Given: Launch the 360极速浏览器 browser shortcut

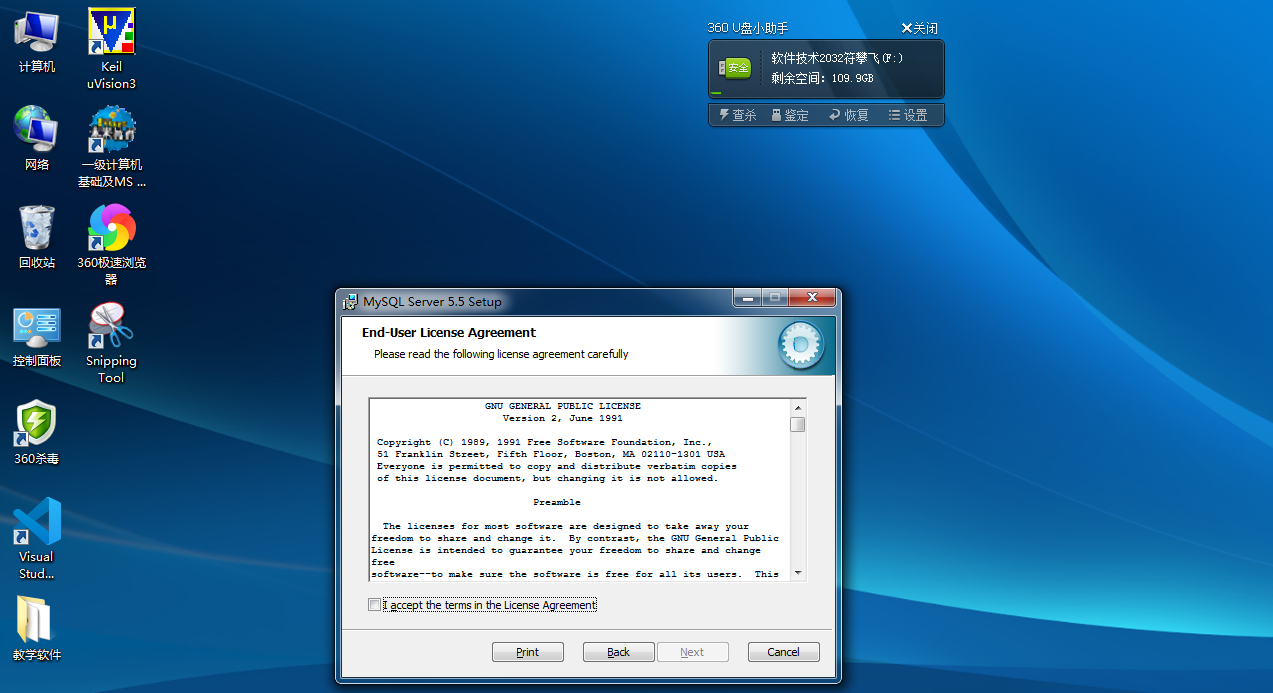Looking at the screenshot, I should tap(111, 245).
